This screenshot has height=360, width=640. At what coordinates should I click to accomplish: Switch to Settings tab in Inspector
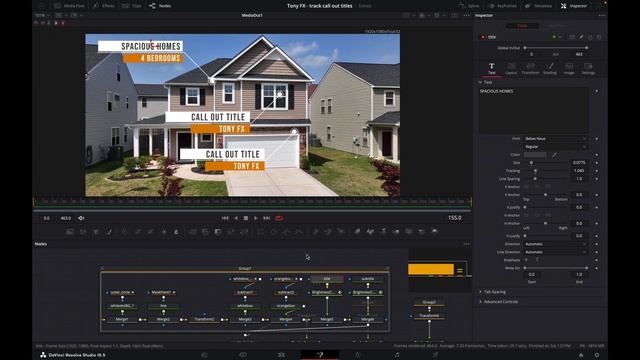tap(588, 68)
